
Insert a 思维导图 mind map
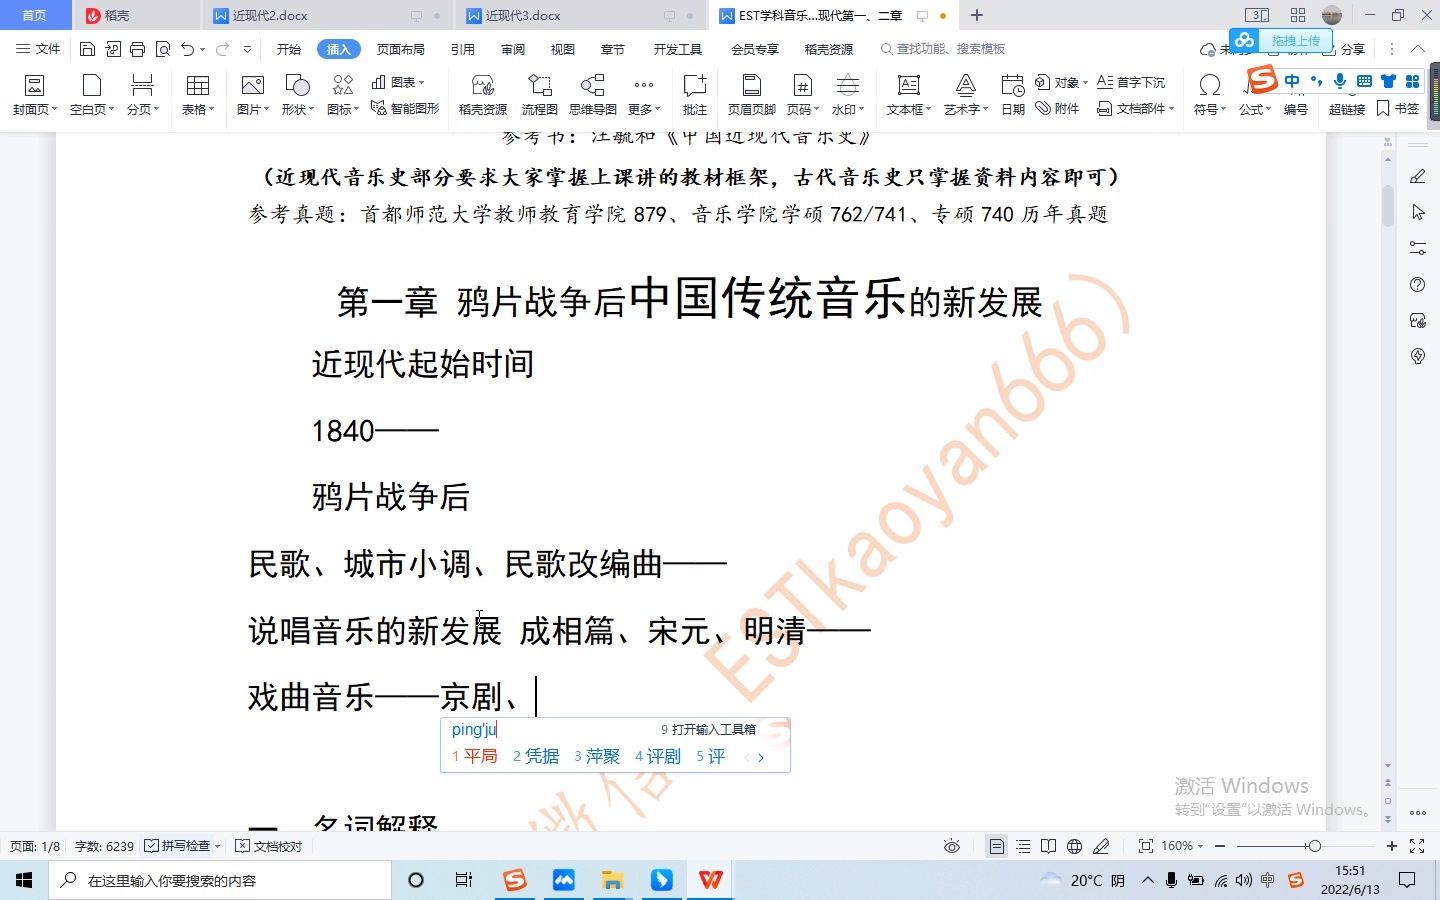pyautogui.click(x=593, y=95)
